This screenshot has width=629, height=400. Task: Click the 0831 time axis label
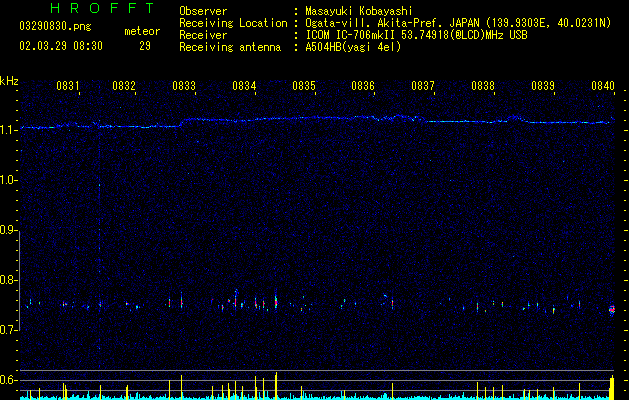(x=68, y=85)
